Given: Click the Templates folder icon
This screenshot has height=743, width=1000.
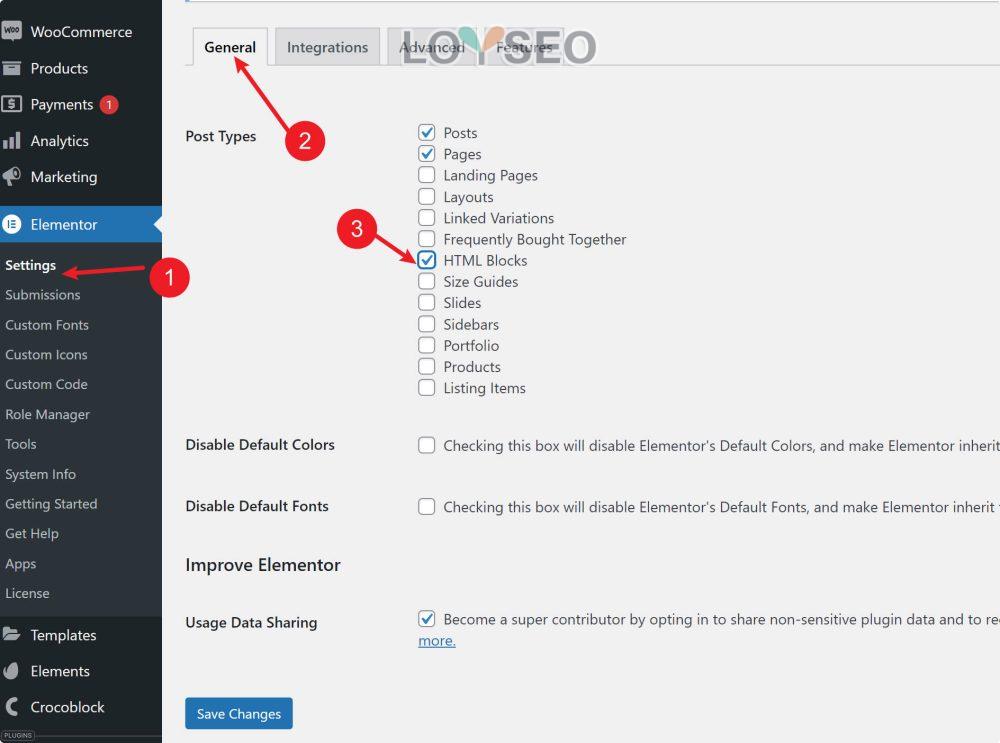Looking at the screenshot, I should tap(11, 635).
